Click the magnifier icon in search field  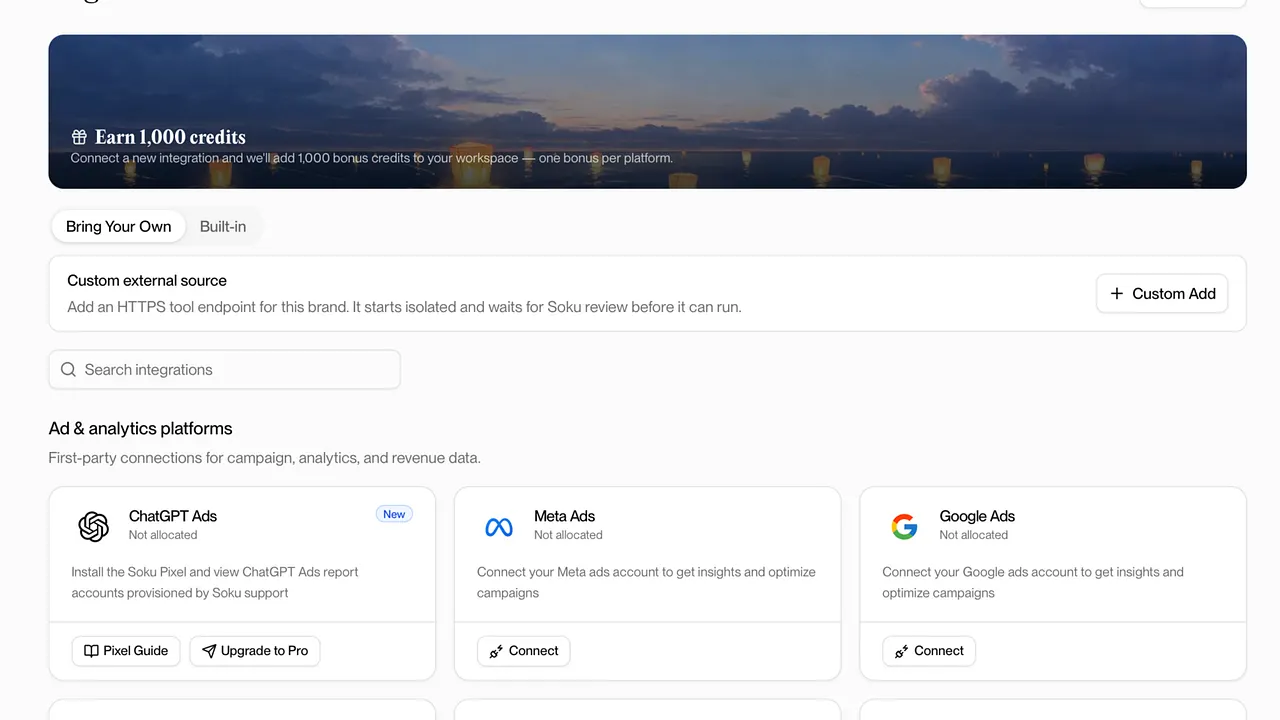click(x=68, y=370)
